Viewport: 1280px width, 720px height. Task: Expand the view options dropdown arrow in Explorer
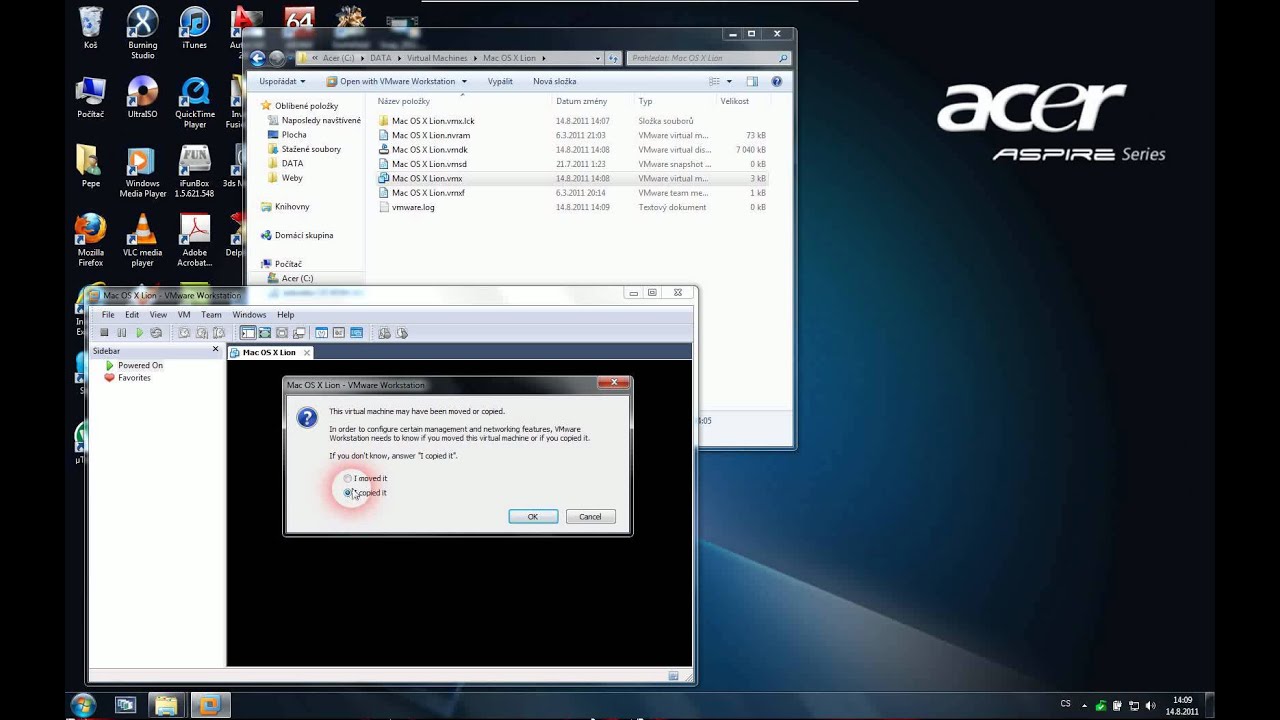(x=729, y=81)
